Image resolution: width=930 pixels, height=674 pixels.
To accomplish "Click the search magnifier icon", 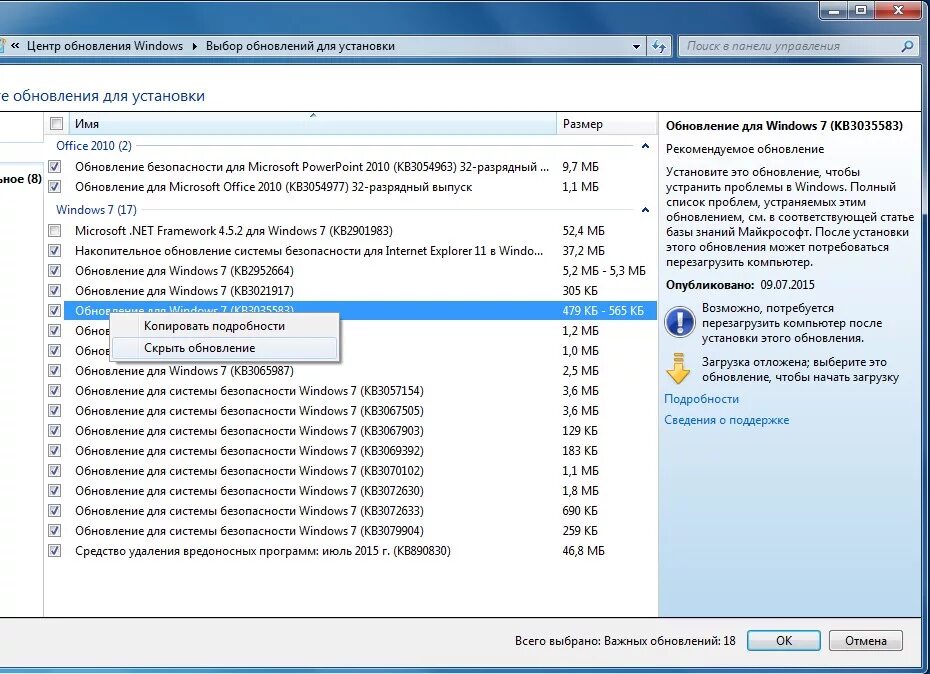I will 907,46.
